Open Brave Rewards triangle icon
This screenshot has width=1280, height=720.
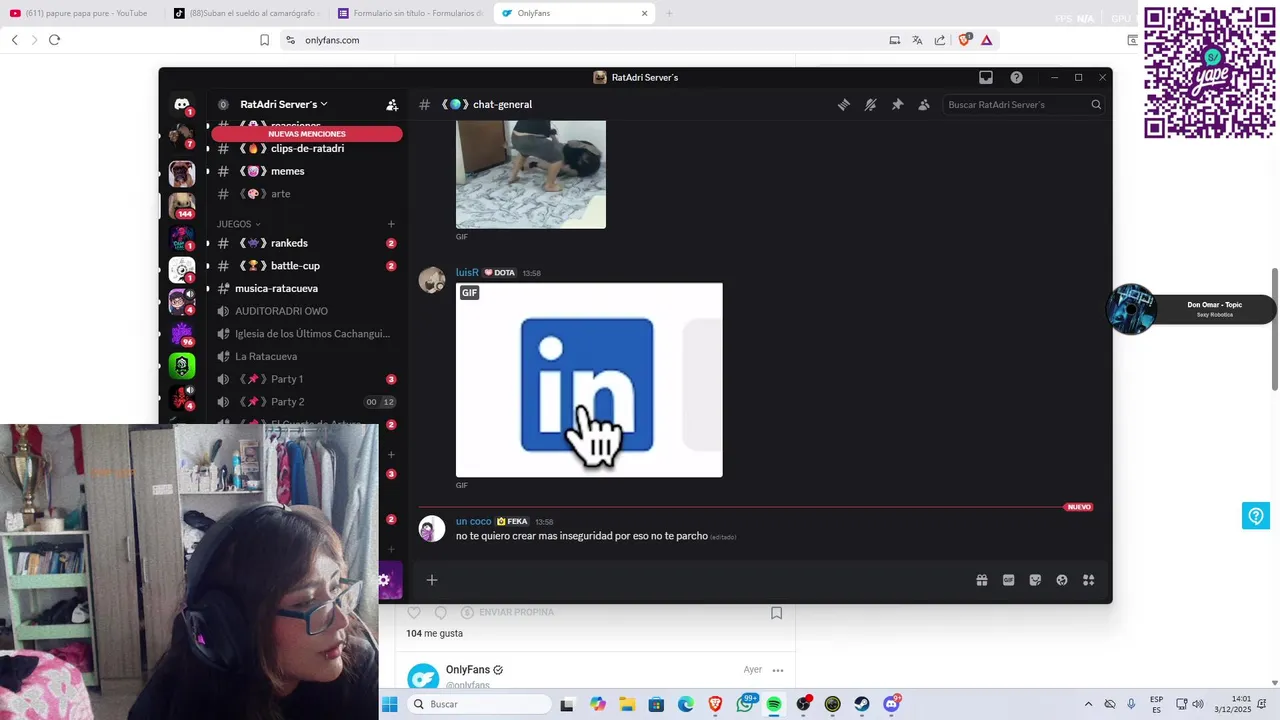click(987, 40)
